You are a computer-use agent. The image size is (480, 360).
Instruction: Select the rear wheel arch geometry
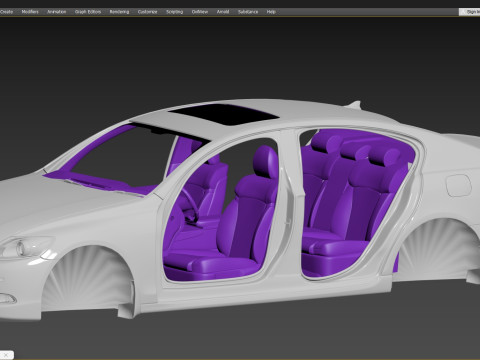(440, 250)
